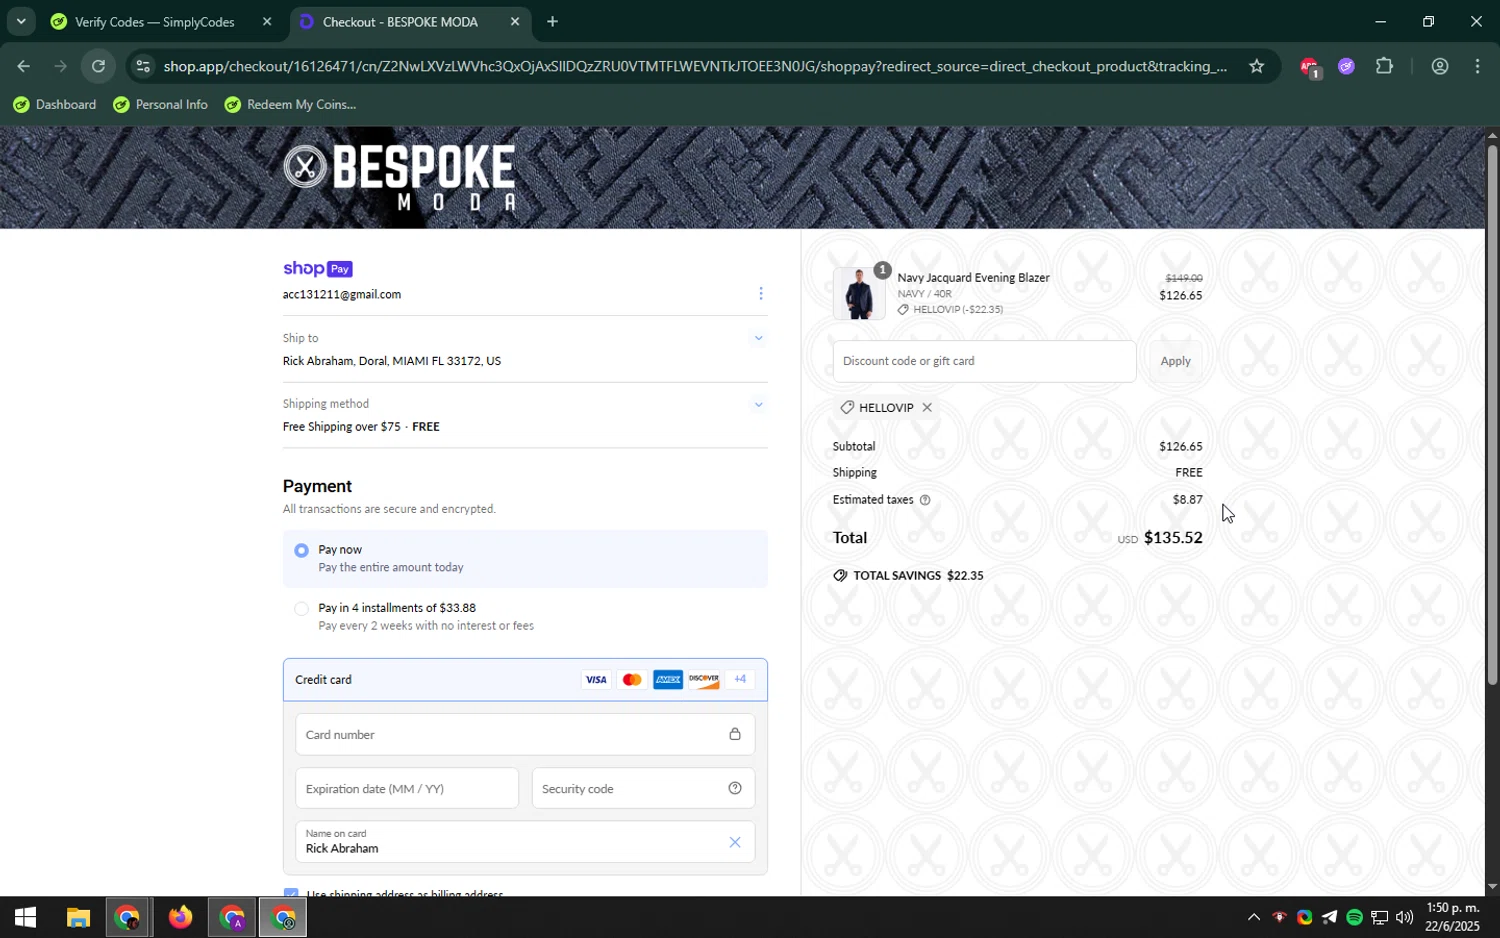Viewport: 1500px width, 938px height.
Task: Select Pay in 4 installments option
Action: 301,608
